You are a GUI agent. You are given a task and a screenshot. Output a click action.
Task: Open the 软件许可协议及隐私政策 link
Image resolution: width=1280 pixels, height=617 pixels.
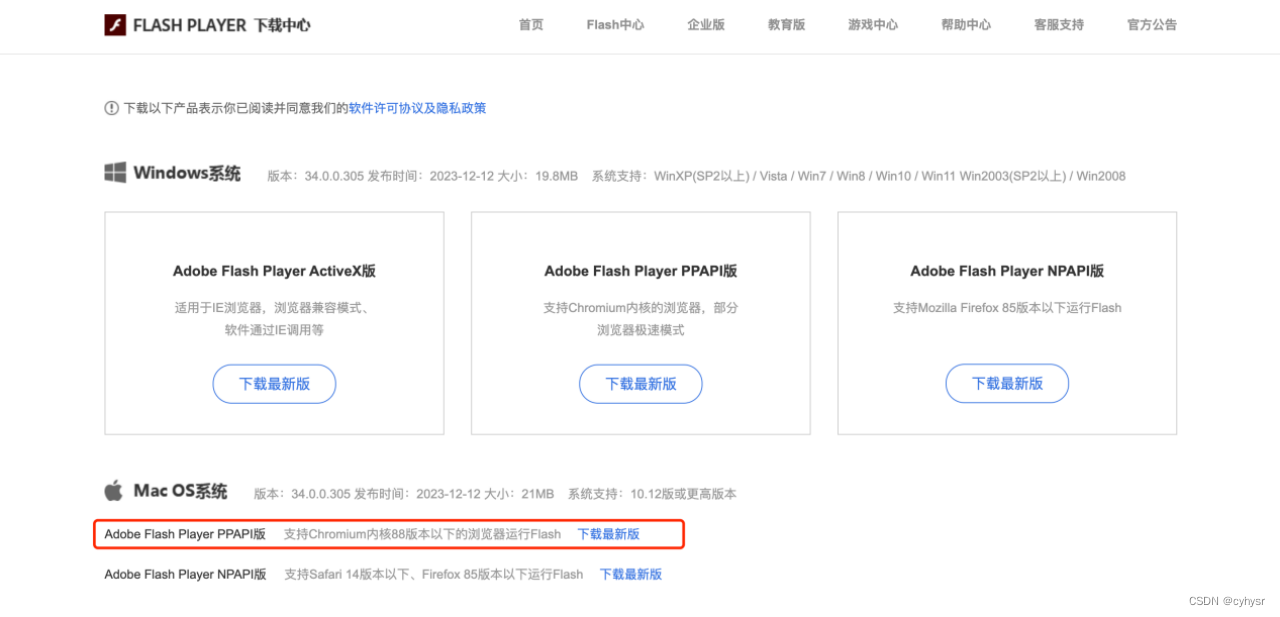point(417,107)
